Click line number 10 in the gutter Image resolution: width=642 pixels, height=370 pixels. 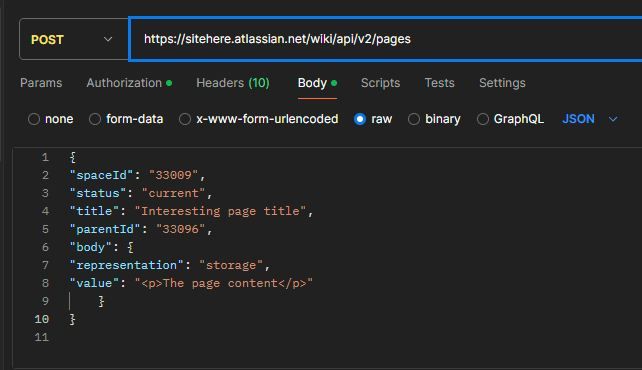(42, 319)
